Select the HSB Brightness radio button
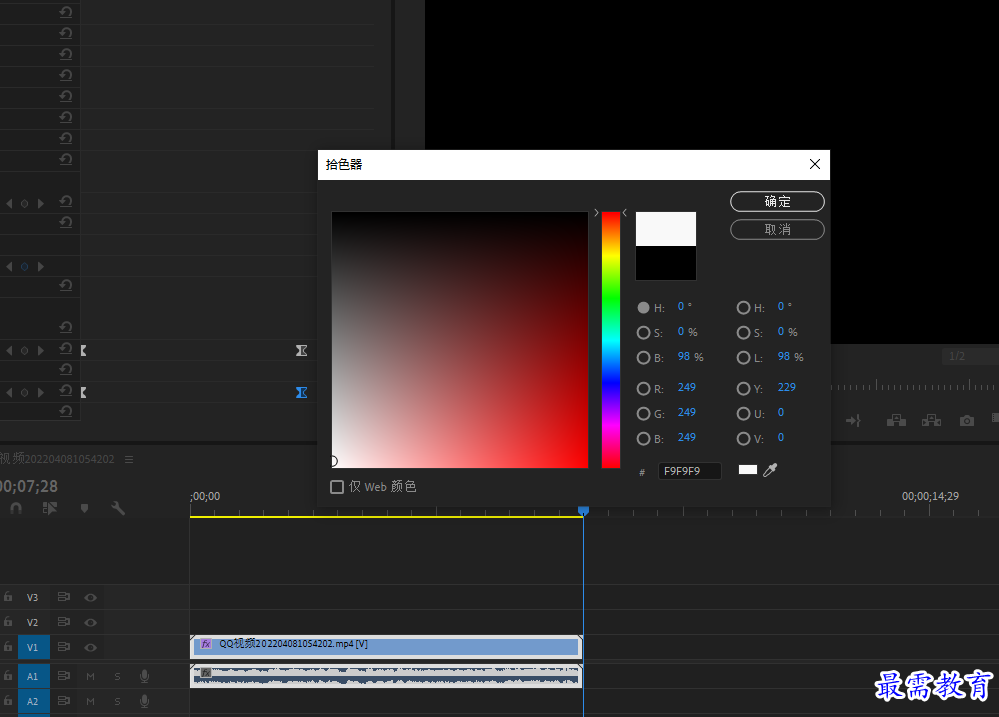Viewport: 999px width, 717px height. coord(643,358)
